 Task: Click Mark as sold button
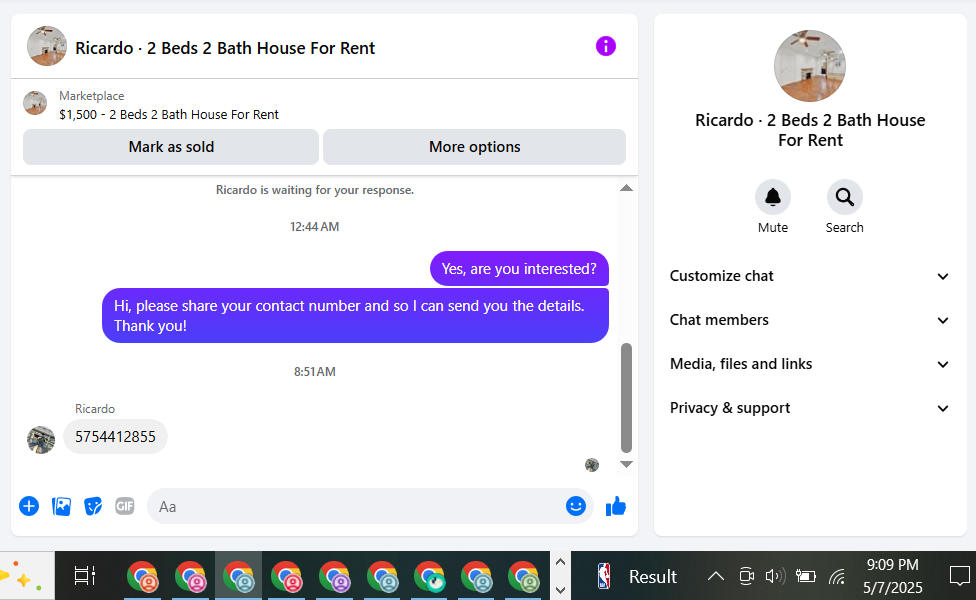tap(171, 147)
